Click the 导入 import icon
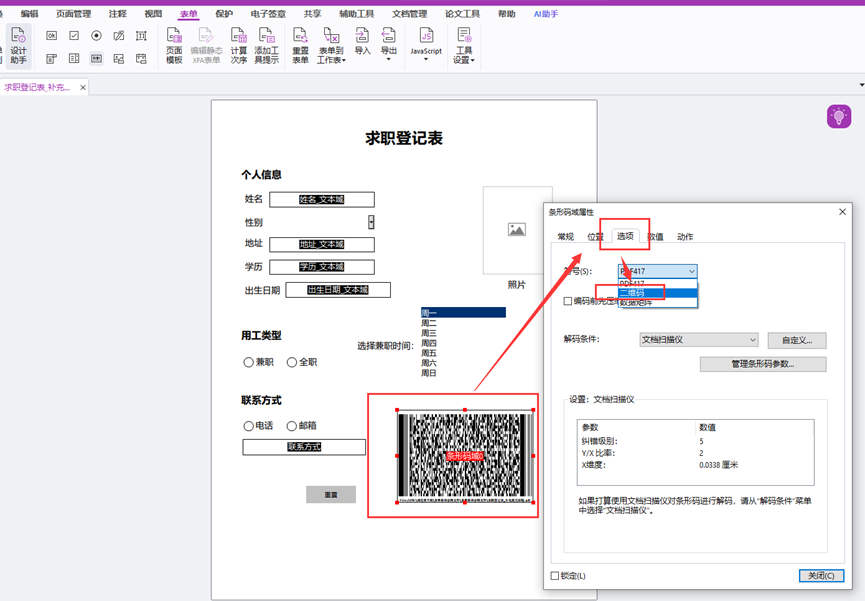This screenshot has width=865, height=601. pos(362,42)
